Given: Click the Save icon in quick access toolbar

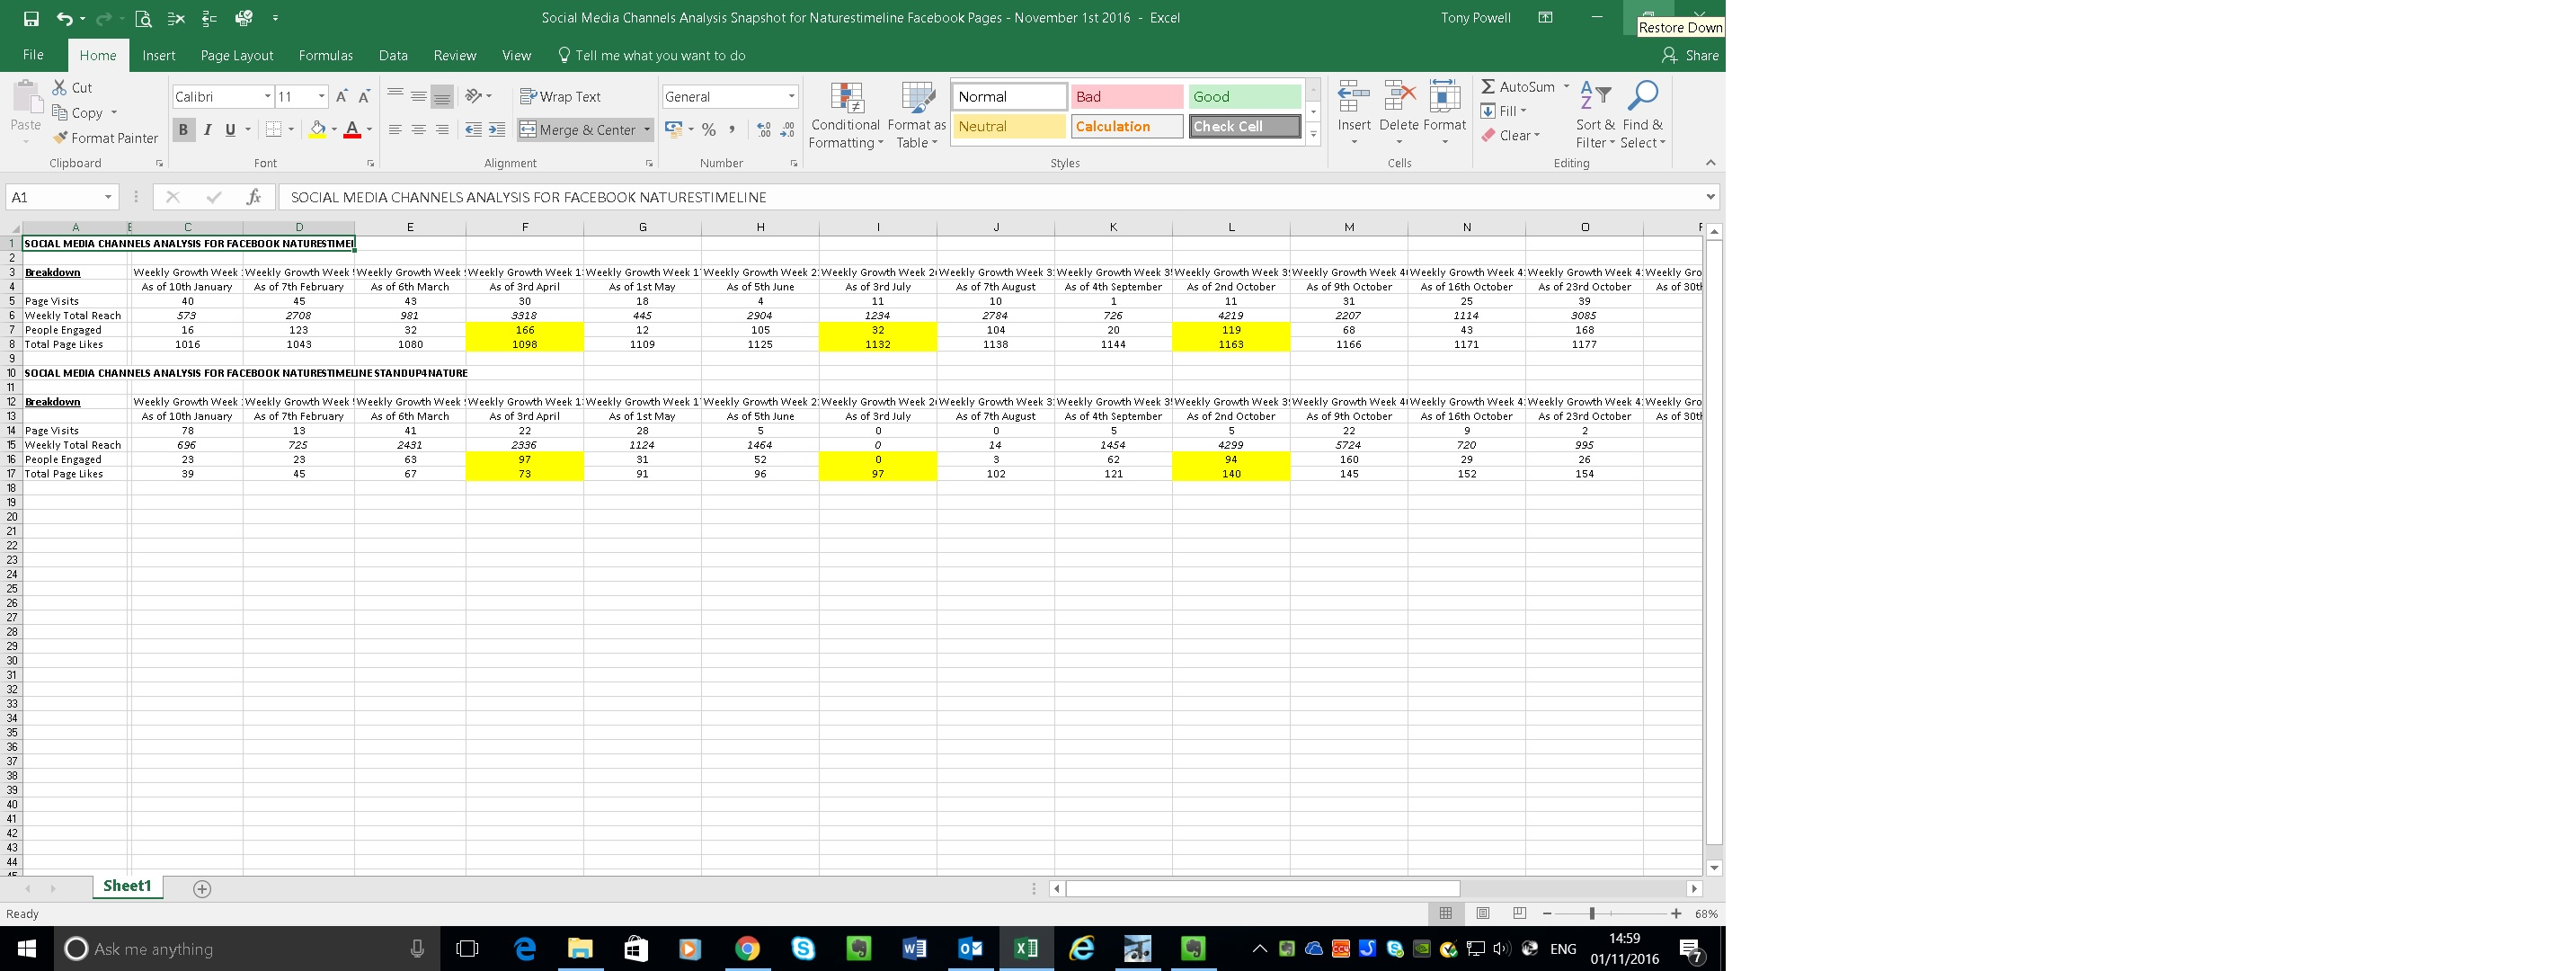Looking at the screenshot, I should click(x=31, y=18).
